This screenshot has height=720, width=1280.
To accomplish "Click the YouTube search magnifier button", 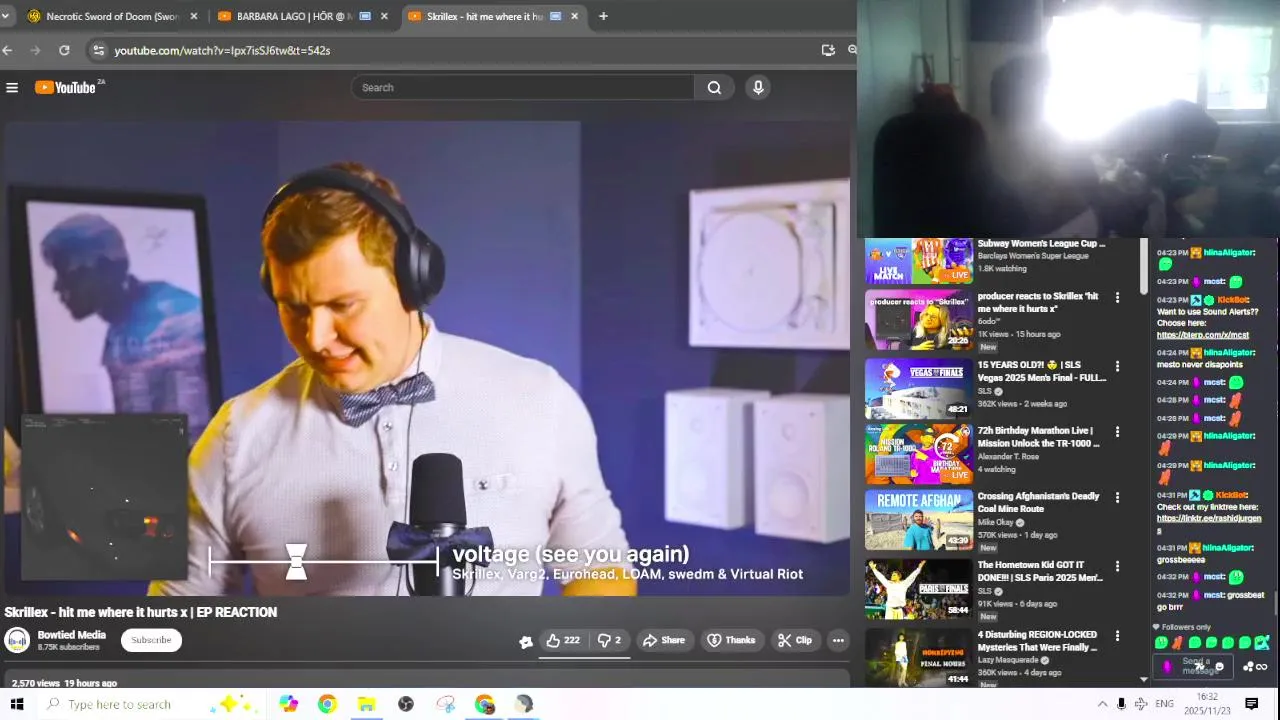I will point(714,88).
